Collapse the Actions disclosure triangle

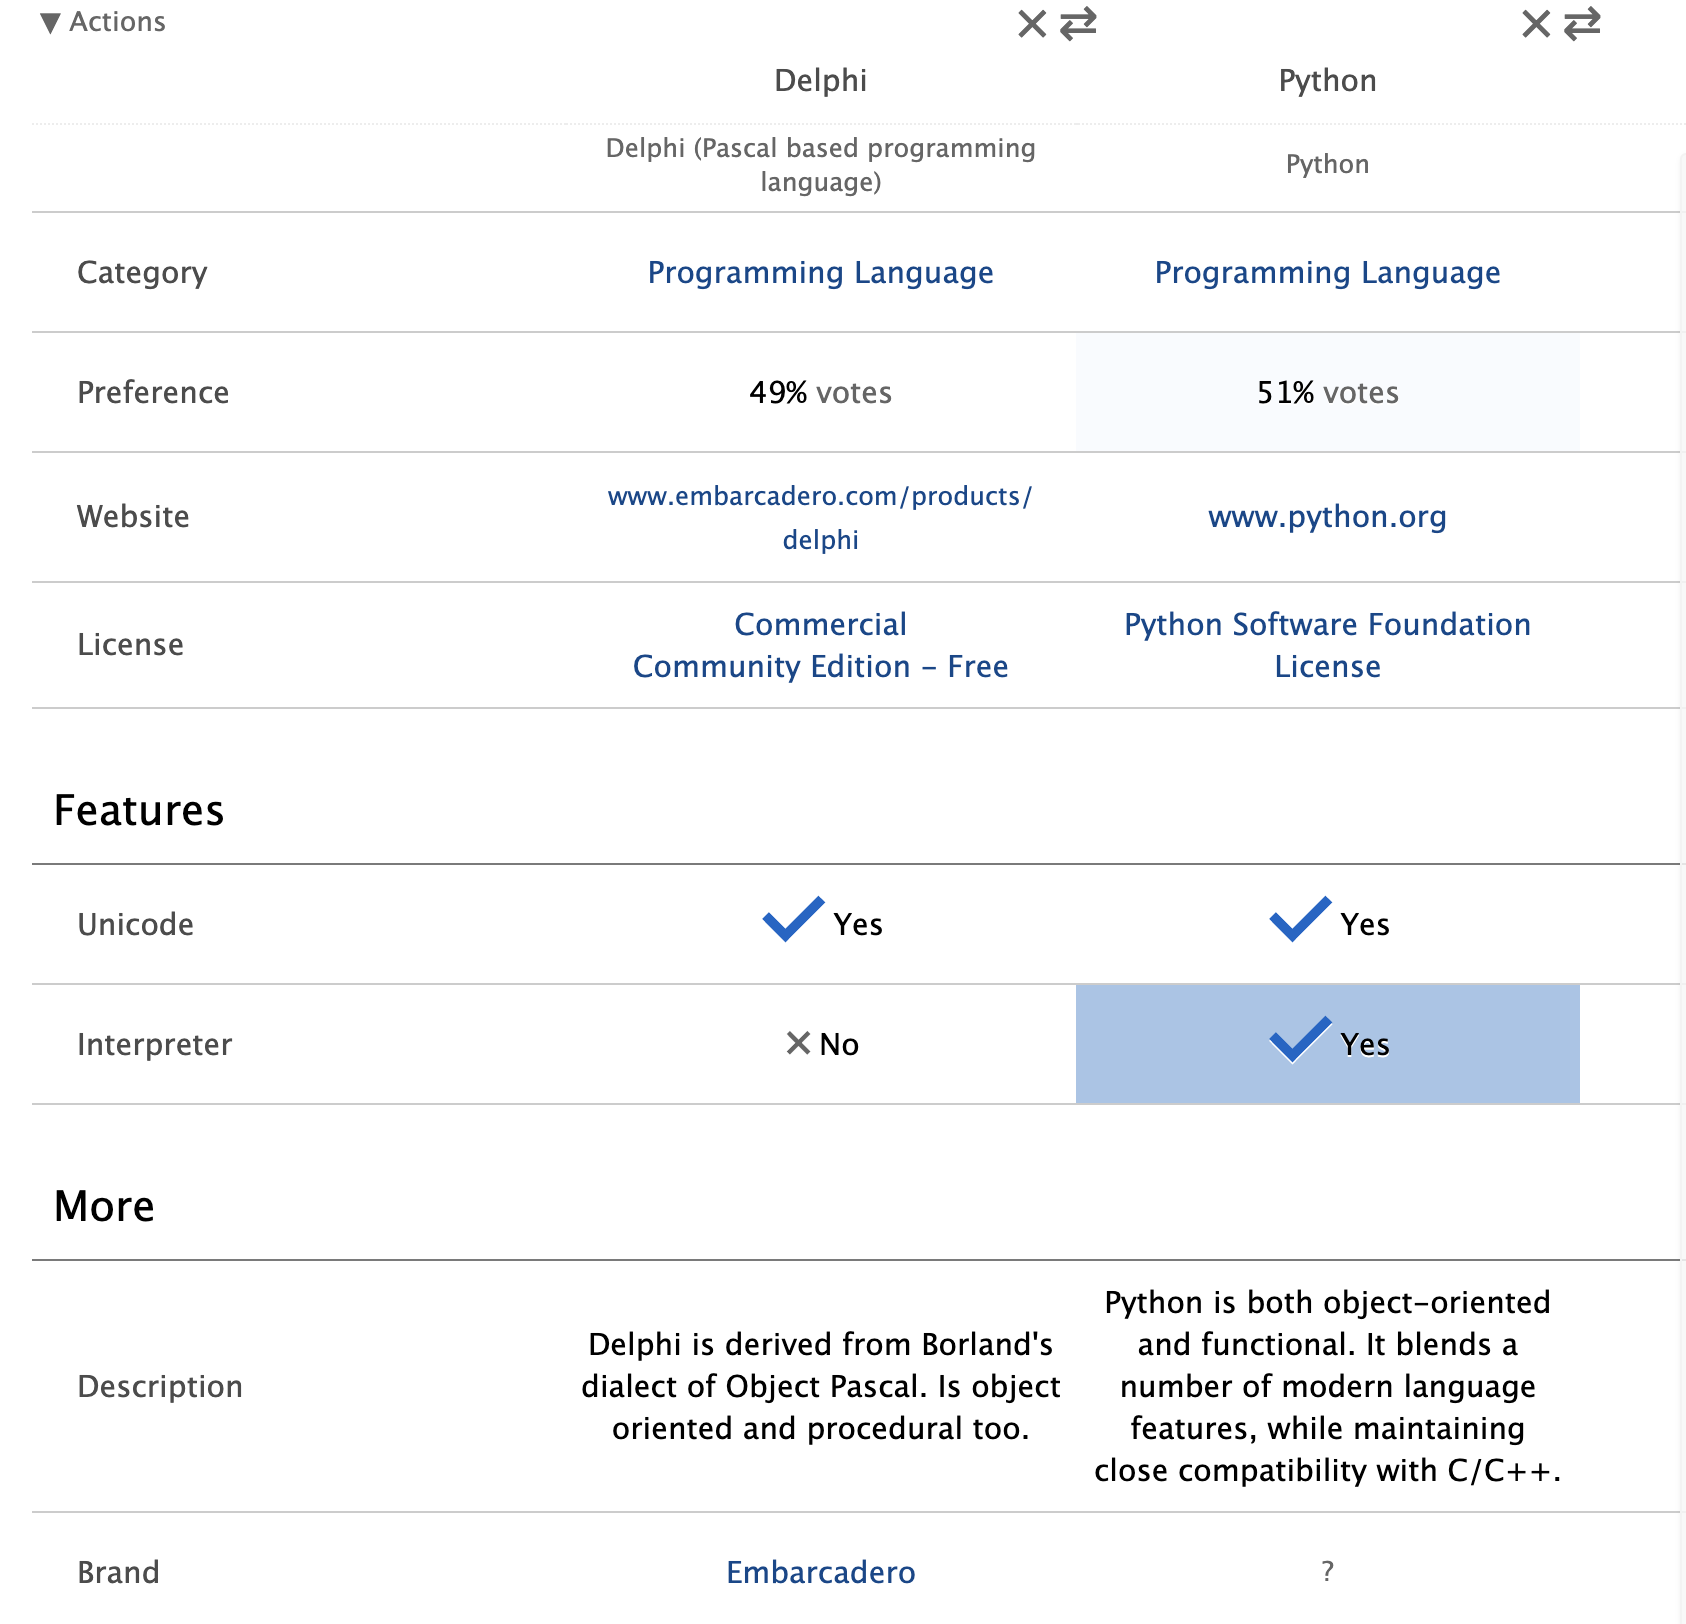pos(50,23)
